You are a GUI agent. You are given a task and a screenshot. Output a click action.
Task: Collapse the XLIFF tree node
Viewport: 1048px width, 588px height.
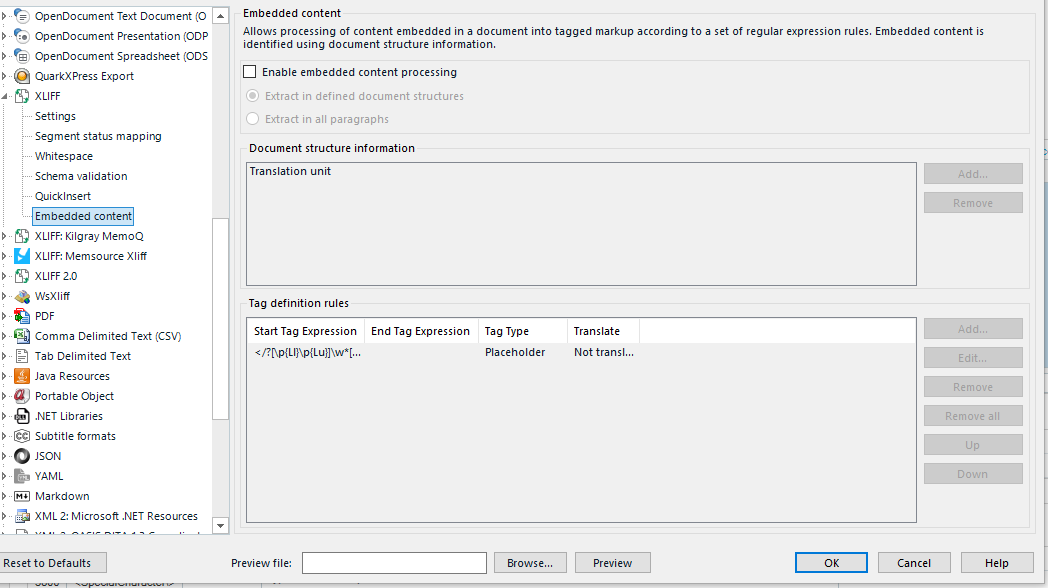[x=5, y=96]
